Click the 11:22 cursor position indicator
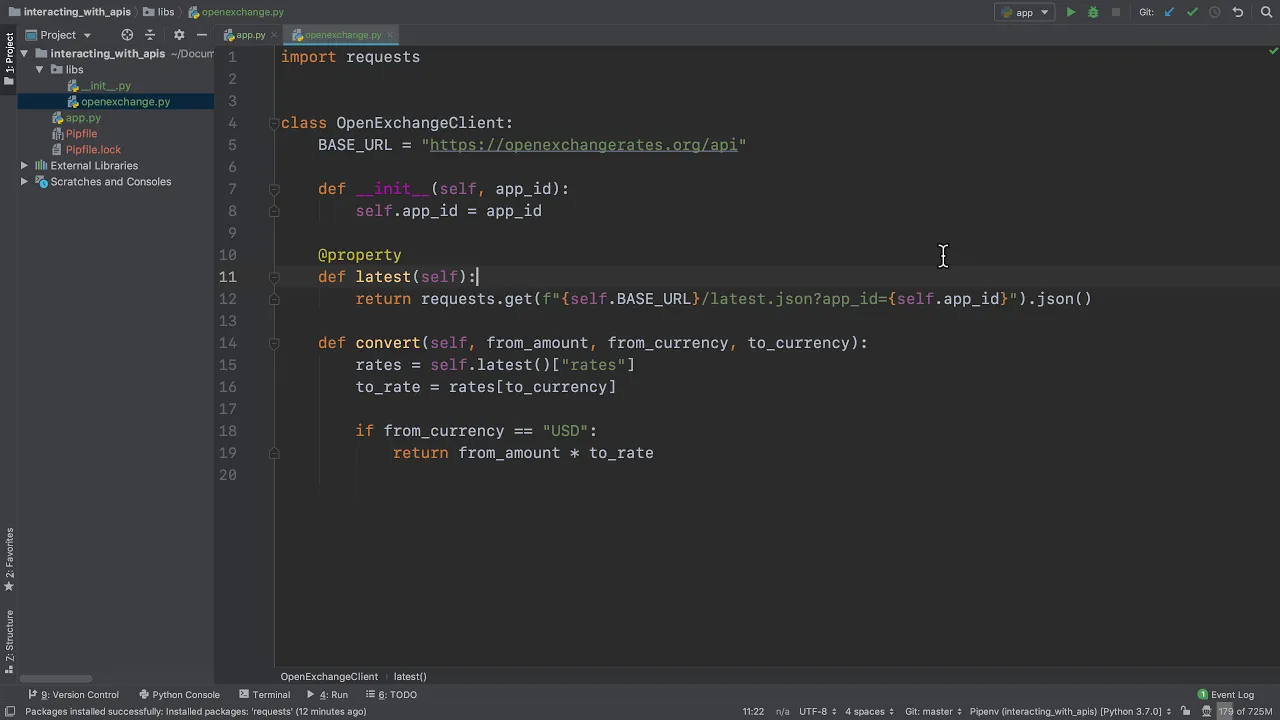The width and height of the screenshot is (1280, 720). [x=753, y=711]
